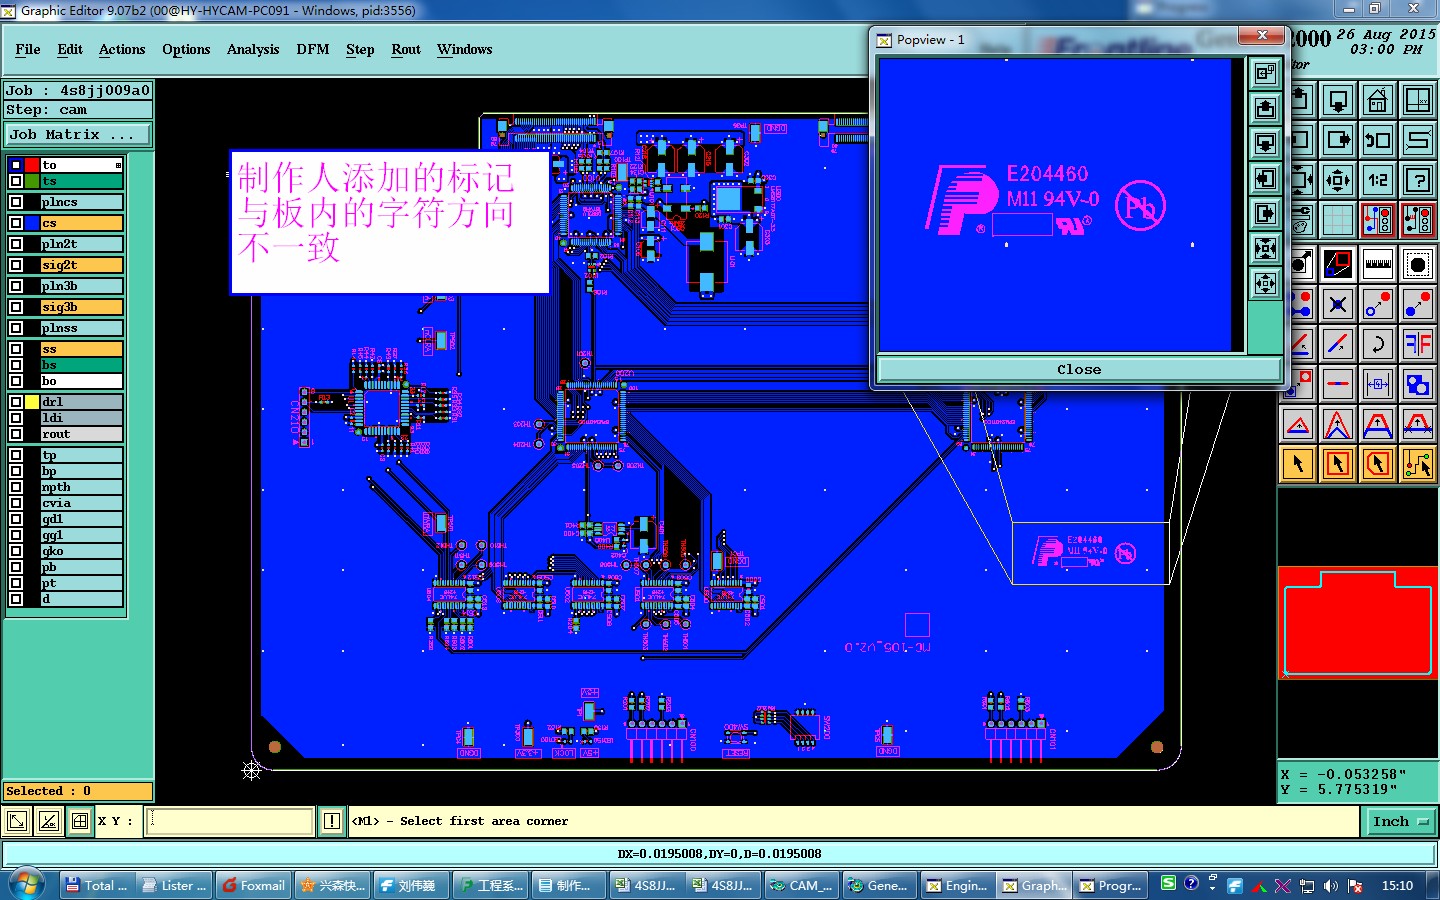Click the Job Matrix button
Viewport: 1440px width, 900px height.
(x=79, y=134)
